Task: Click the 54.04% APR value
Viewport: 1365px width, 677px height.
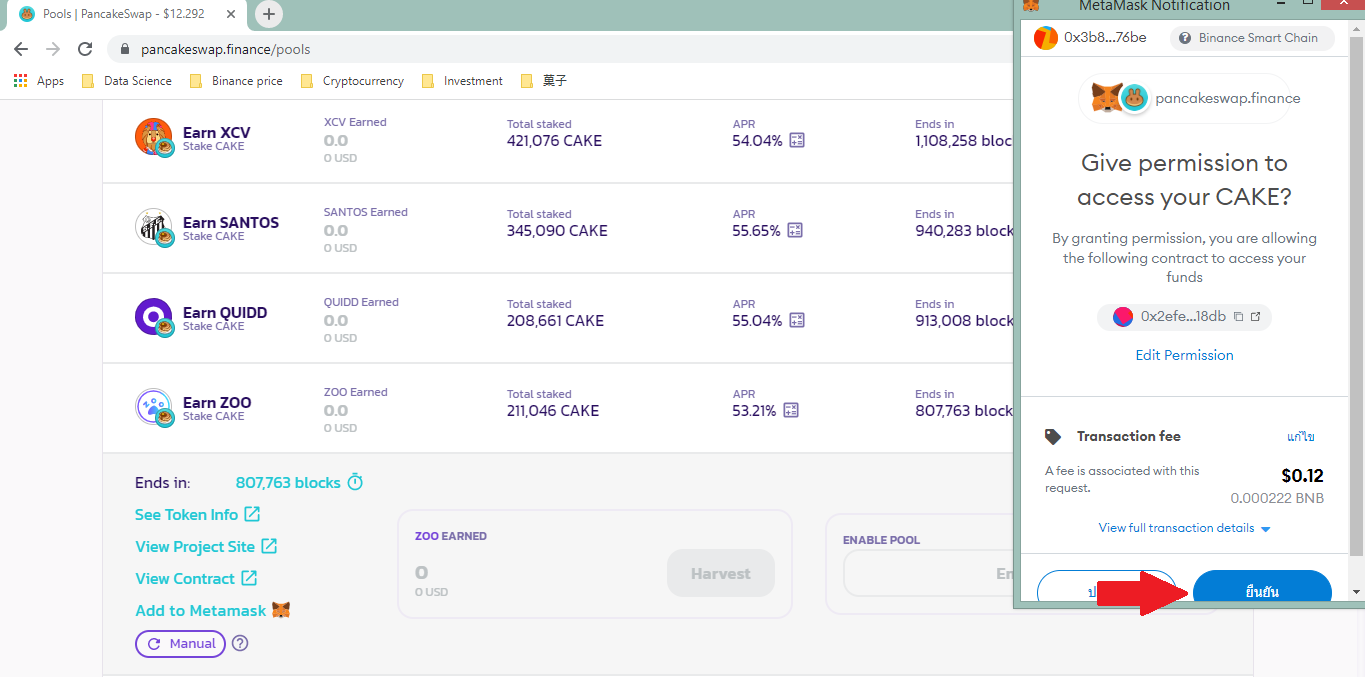Action: (x=757, y=141)
